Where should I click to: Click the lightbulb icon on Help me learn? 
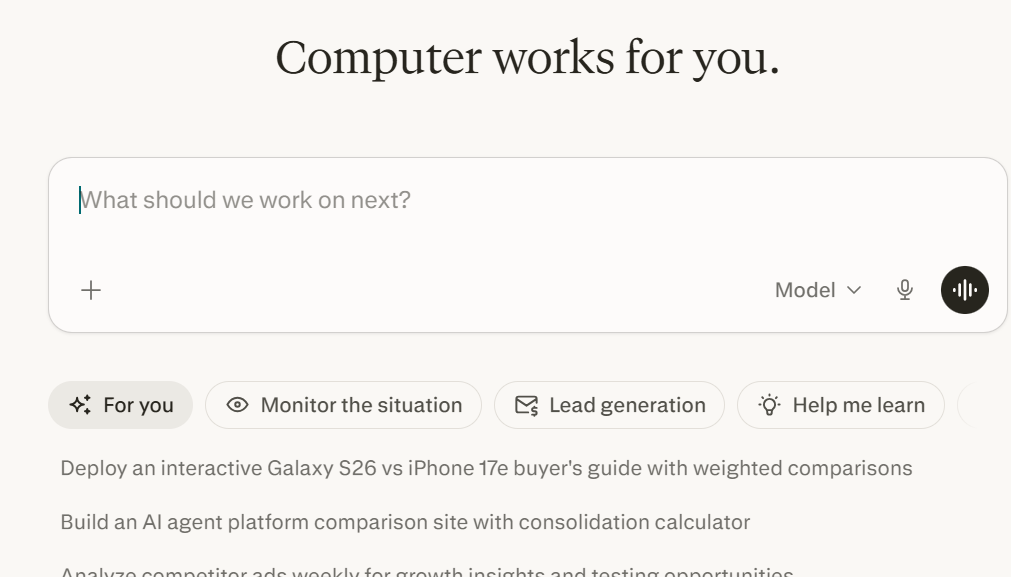coord(769,405)
